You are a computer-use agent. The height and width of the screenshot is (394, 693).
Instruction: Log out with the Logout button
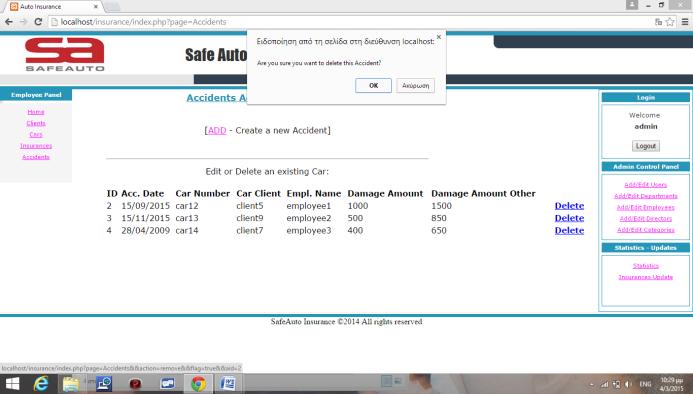646,146
